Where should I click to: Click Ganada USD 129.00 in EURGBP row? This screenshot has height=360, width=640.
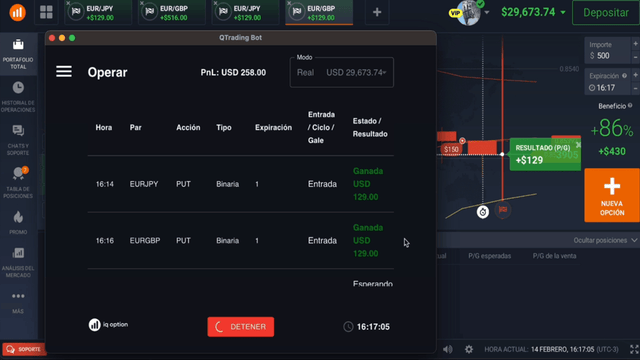368,241
